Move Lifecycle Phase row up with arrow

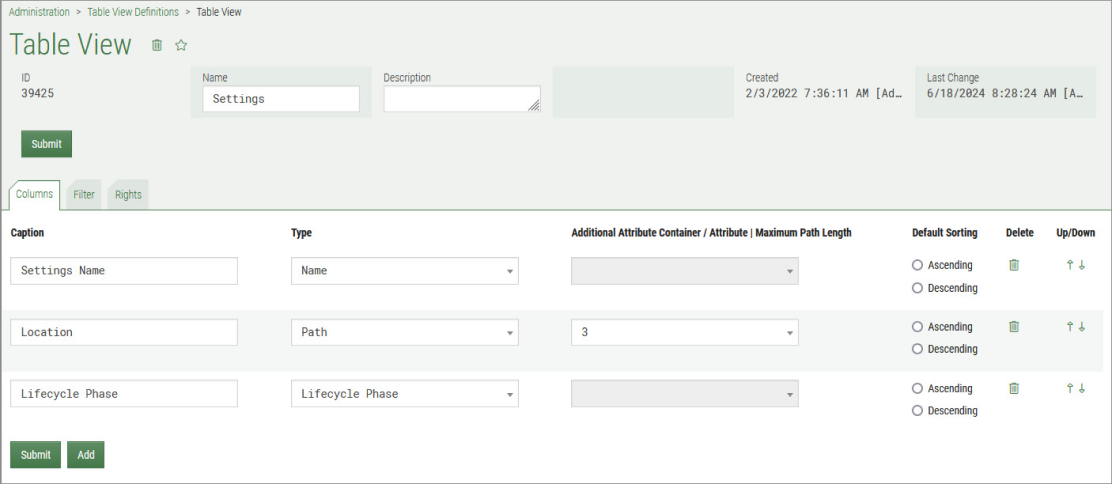click(x=1070, y=388)
